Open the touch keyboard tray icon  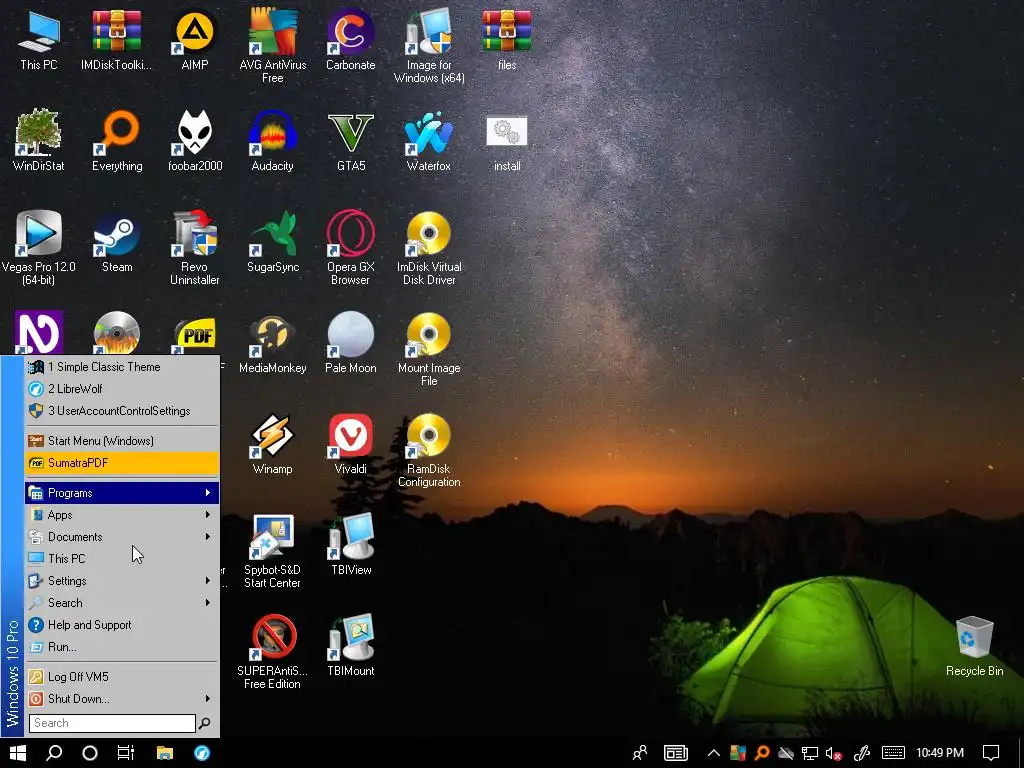[x=893, y=753]
